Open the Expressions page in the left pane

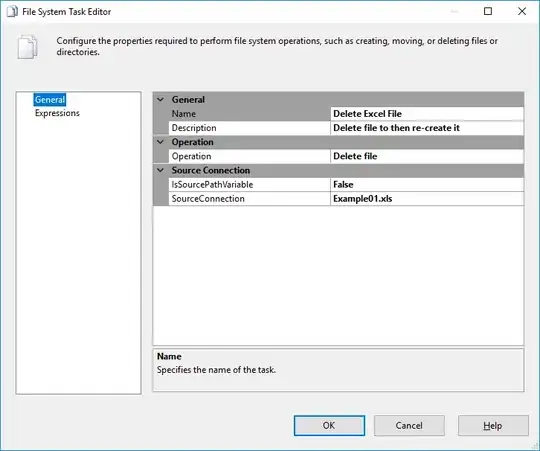click(x=57, y=113)
